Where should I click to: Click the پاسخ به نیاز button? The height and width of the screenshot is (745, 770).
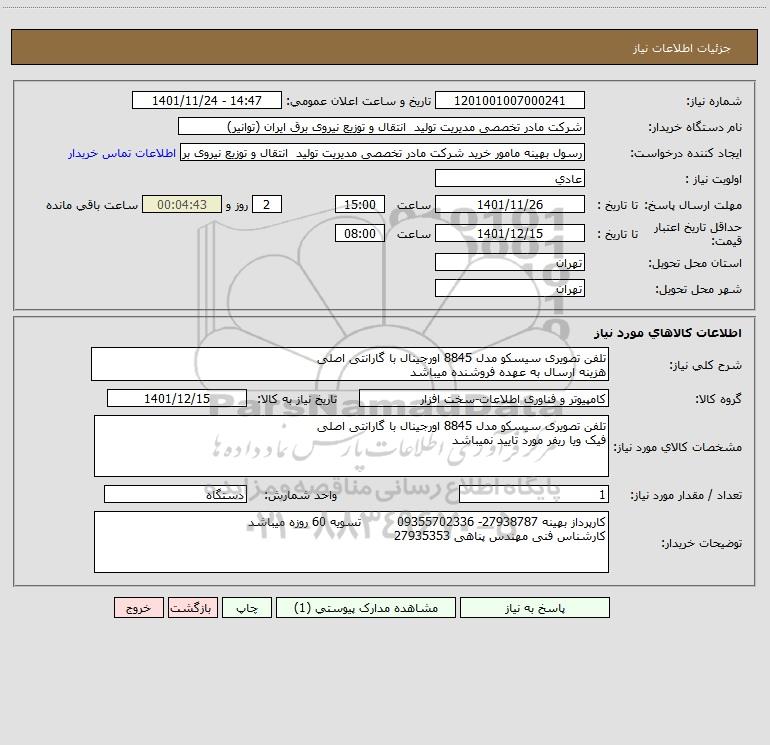coord(535,608)
